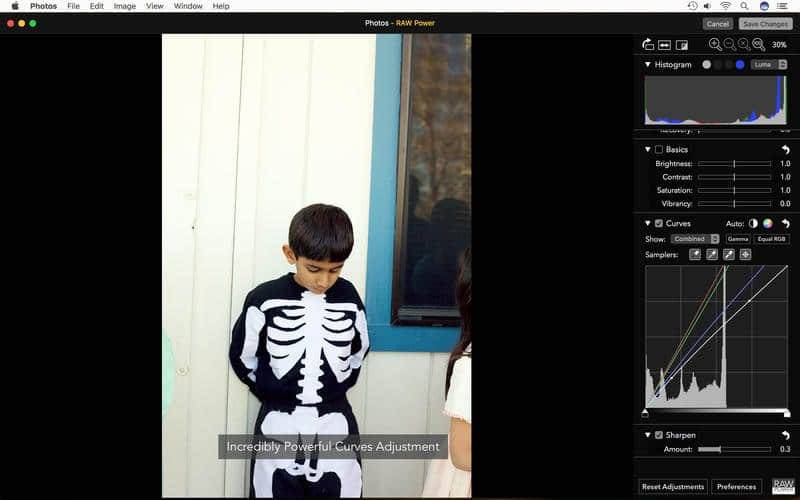The image size is (800, 500).
Task: Collapse the Basics section triangle
Action: point(647,149)
